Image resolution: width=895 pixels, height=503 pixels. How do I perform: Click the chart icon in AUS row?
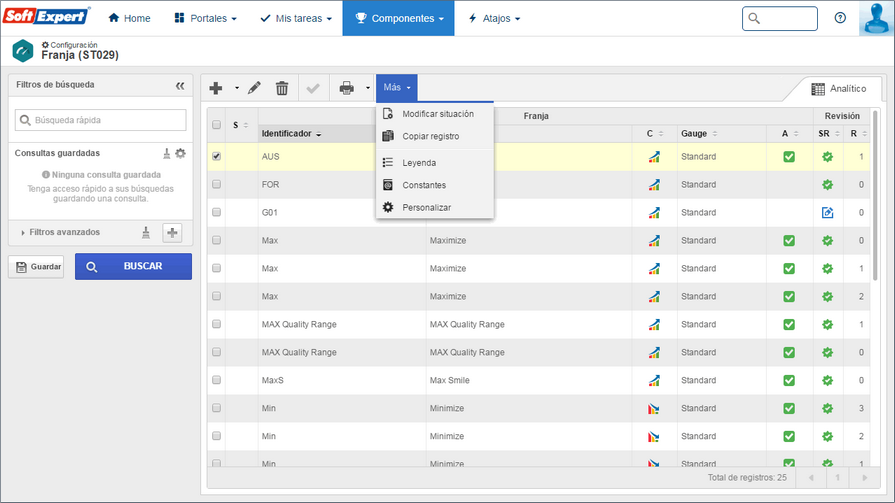(654, 156)
